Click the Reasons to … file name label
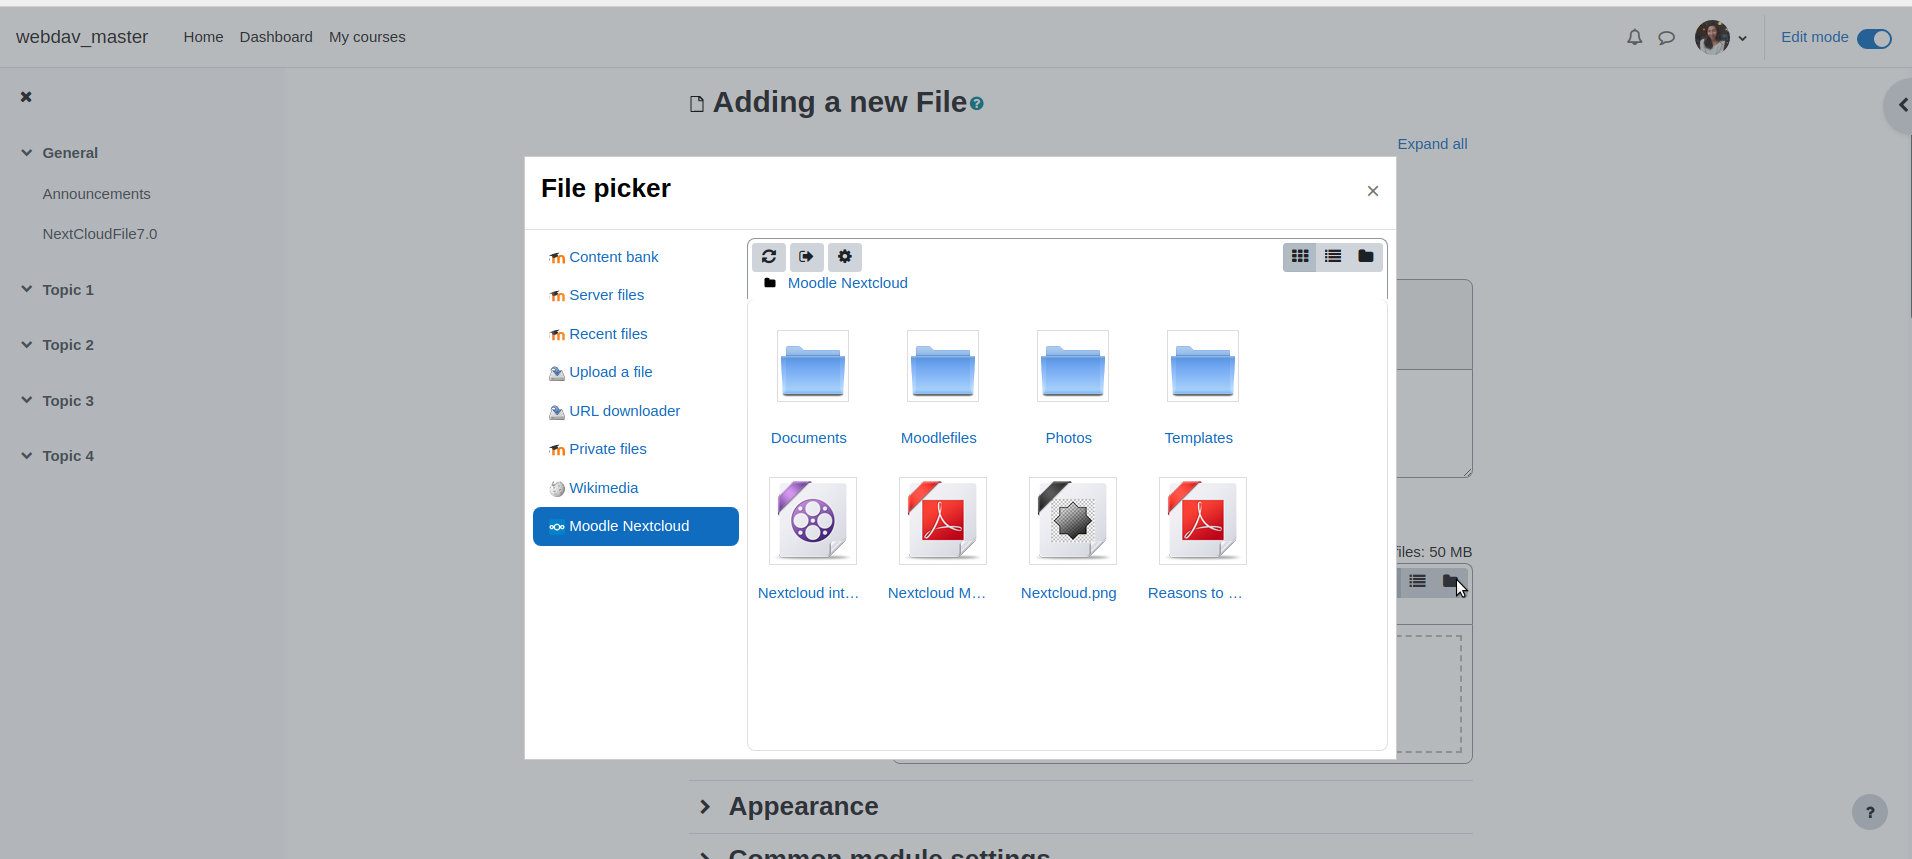 [x=1195, y=593]
